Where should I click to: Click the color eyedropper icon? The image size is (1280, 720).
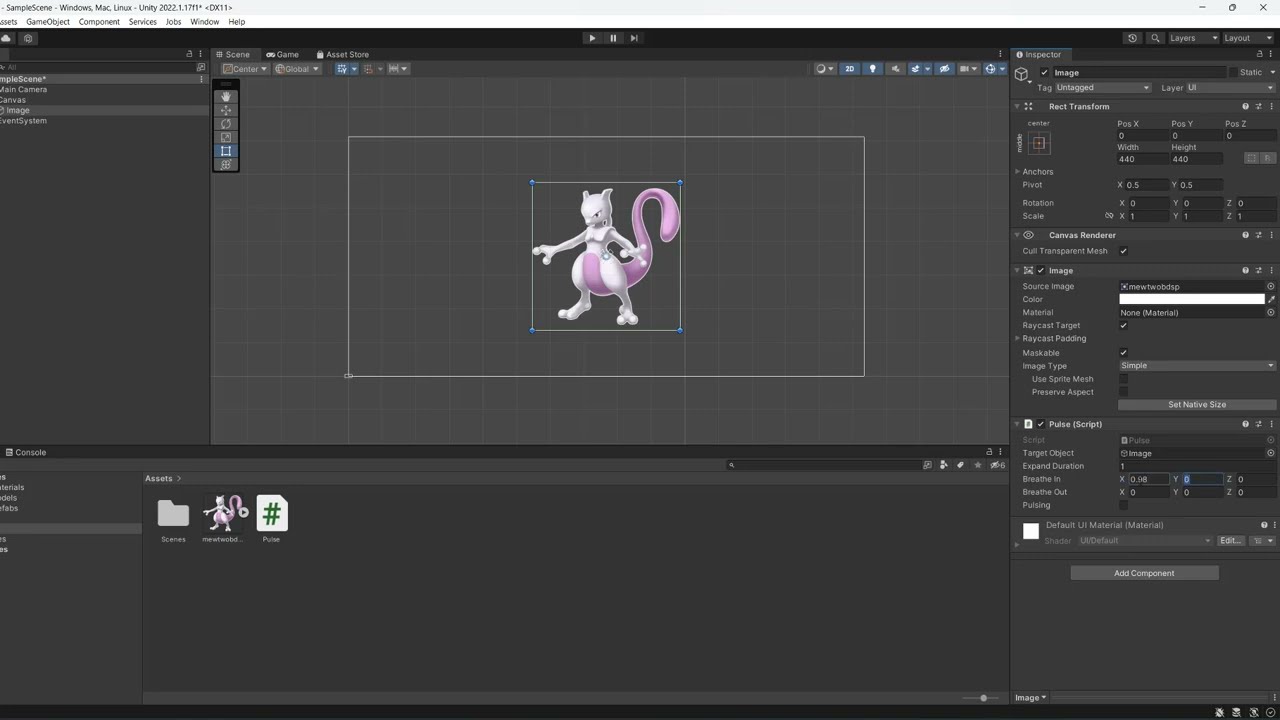[x=1271, y=299]
